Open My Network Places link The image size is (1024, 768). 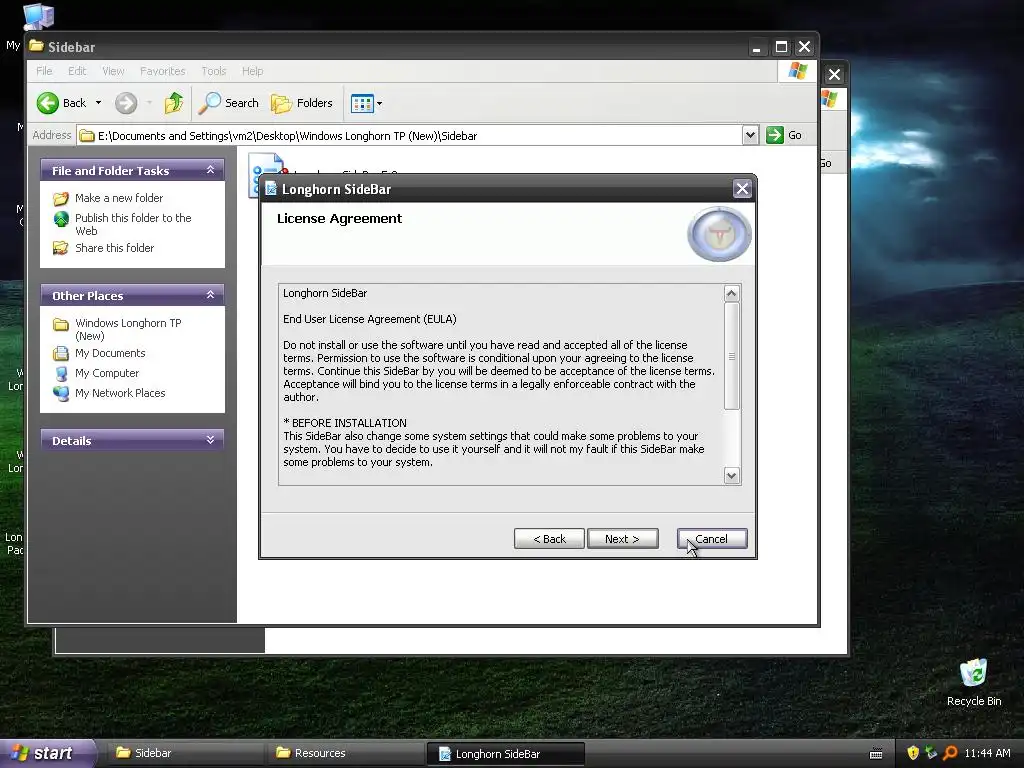point(120,393)
